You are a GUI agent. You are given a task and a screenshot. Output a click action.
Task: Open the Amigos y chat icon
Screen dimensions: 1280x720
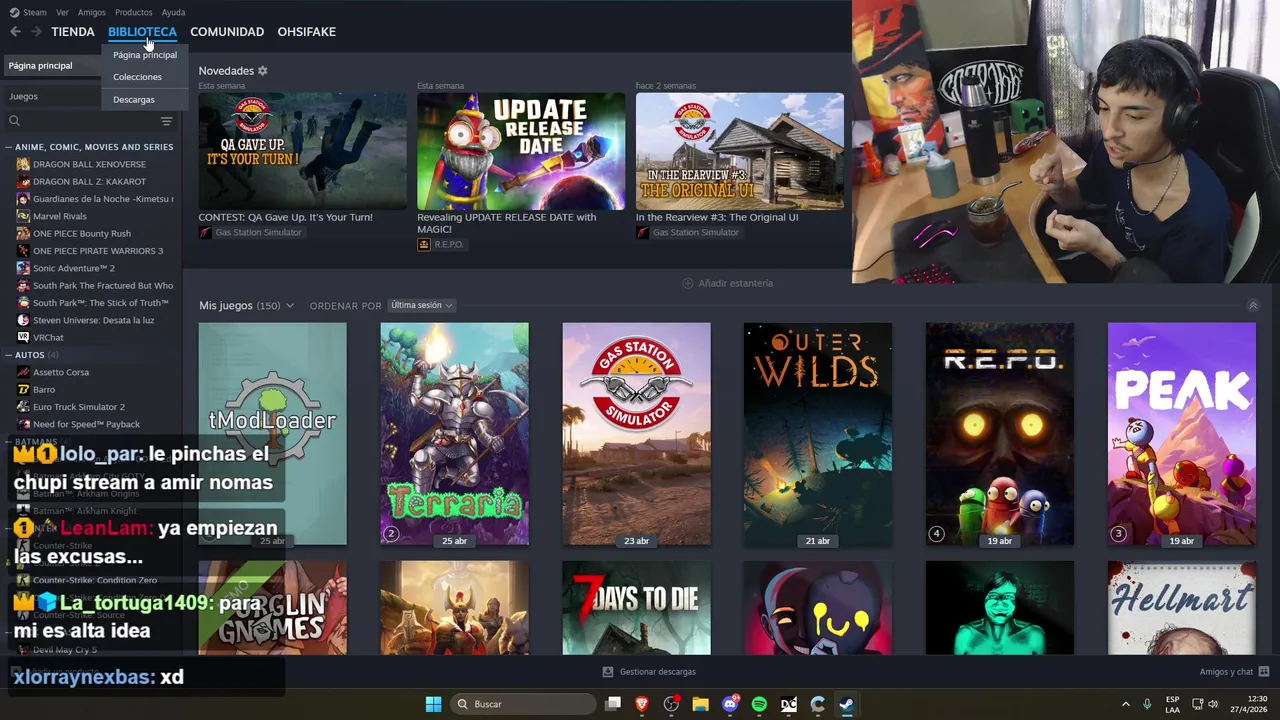1264,672
